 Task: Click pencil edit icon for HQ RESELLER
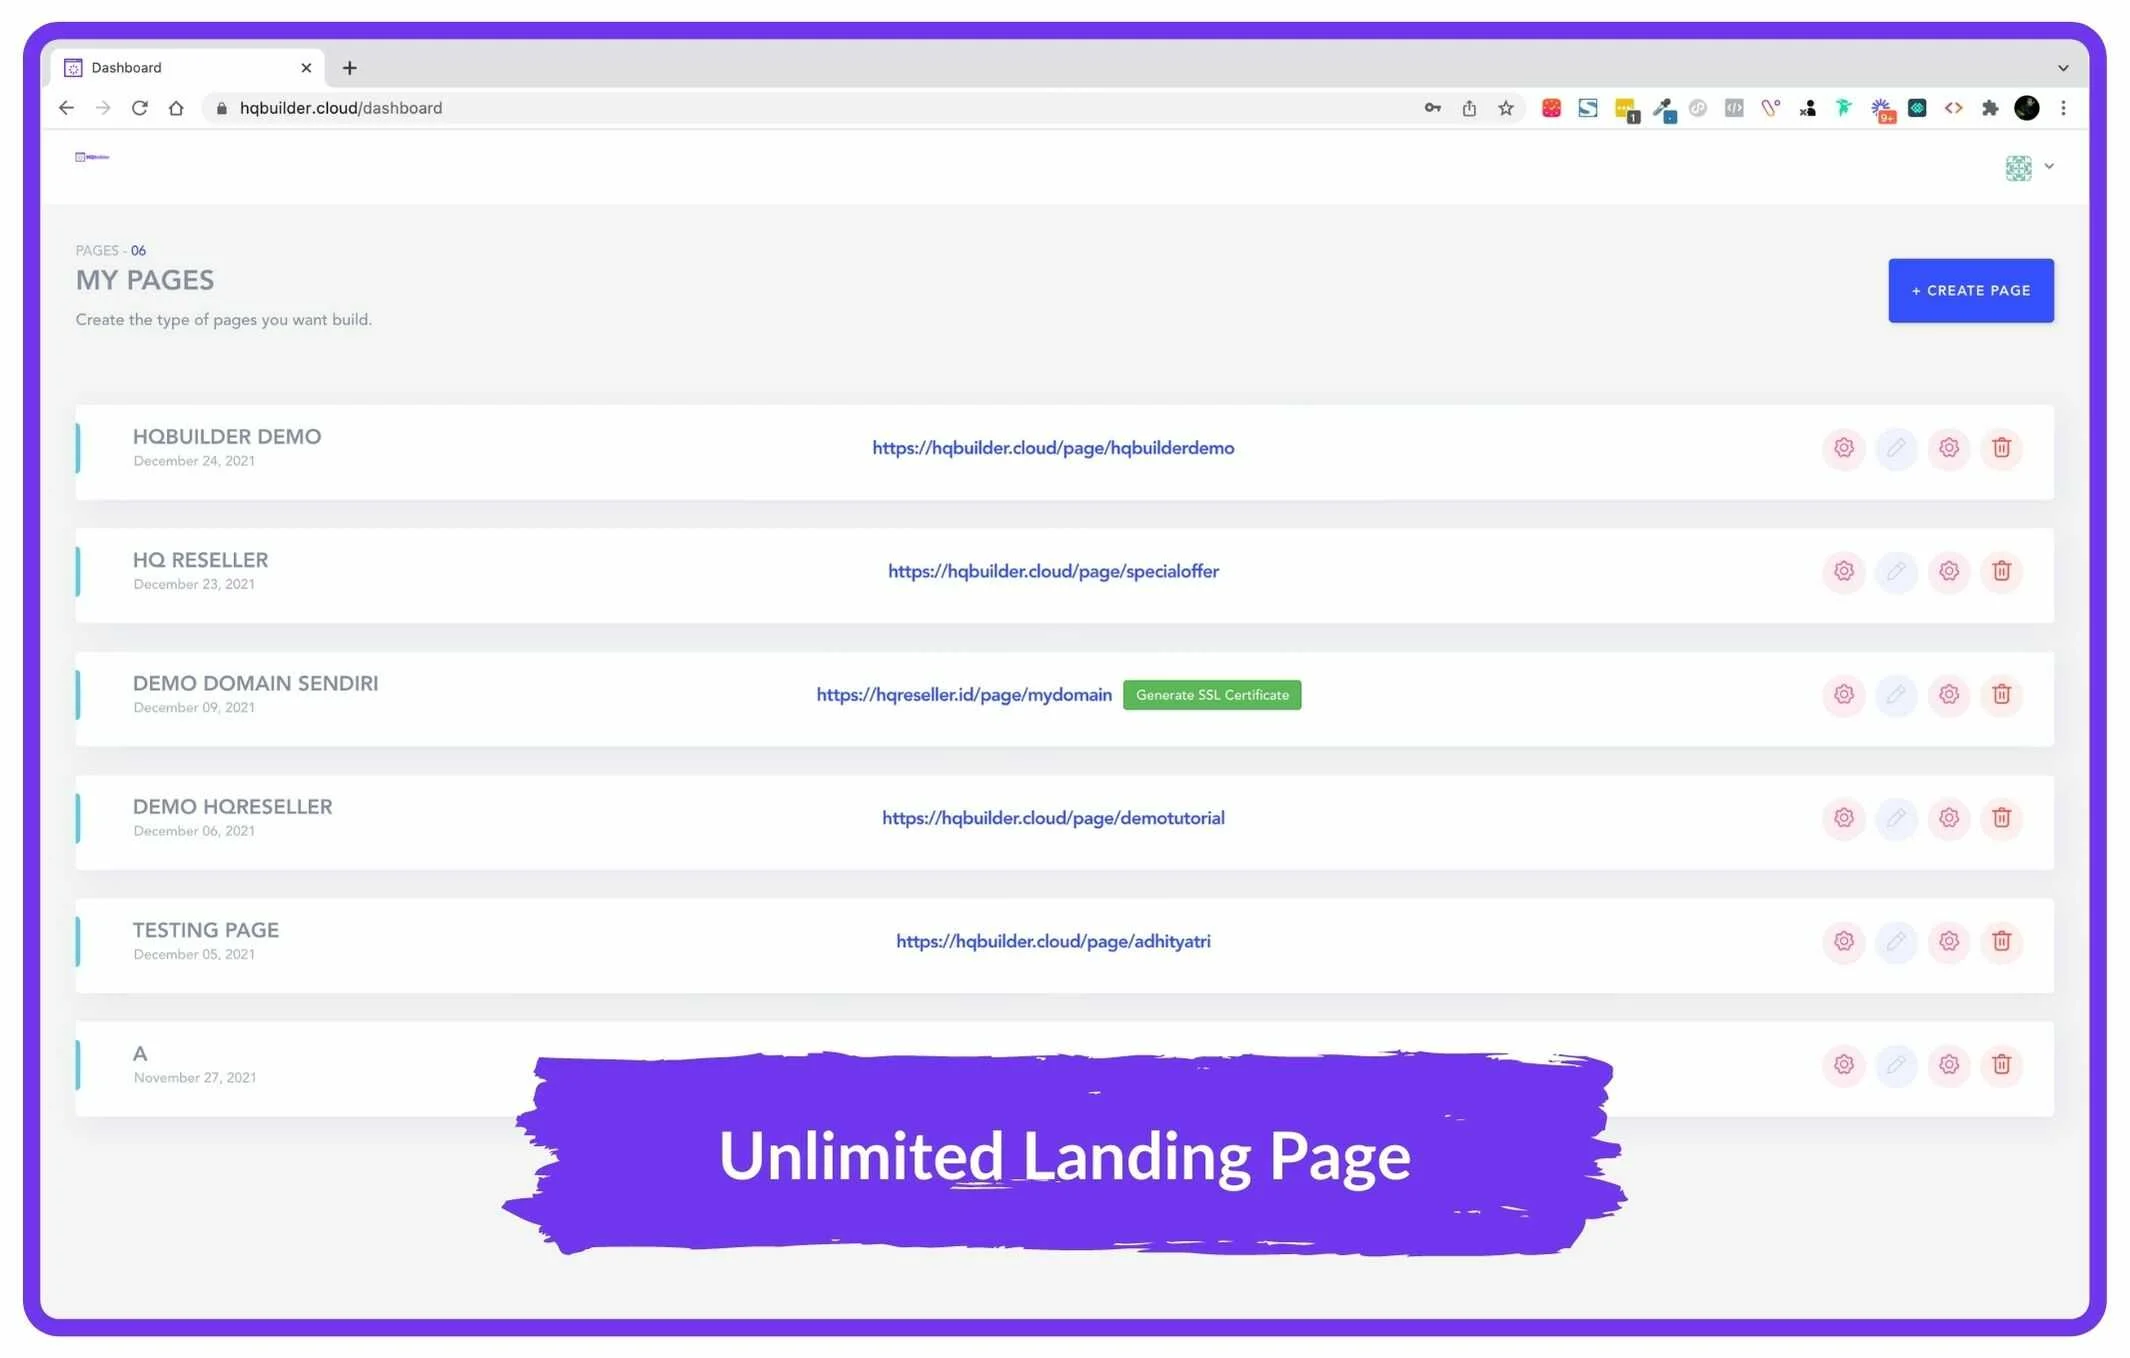(1896, 571)
